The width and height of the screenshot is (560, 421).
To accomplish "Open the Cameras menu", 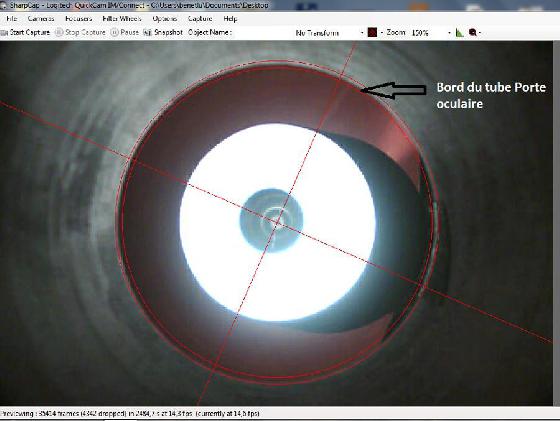I will (x=41, y=19).
